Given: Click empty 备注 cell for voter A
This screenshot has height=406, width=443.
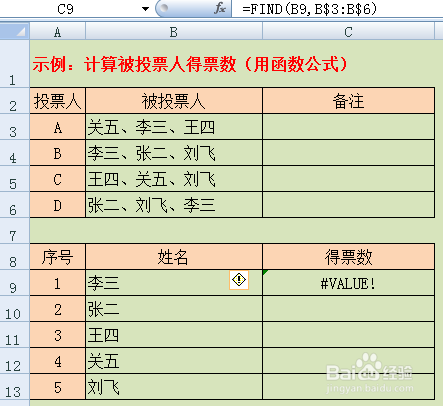Looking at the screenshot, I should tap(348, 127).
